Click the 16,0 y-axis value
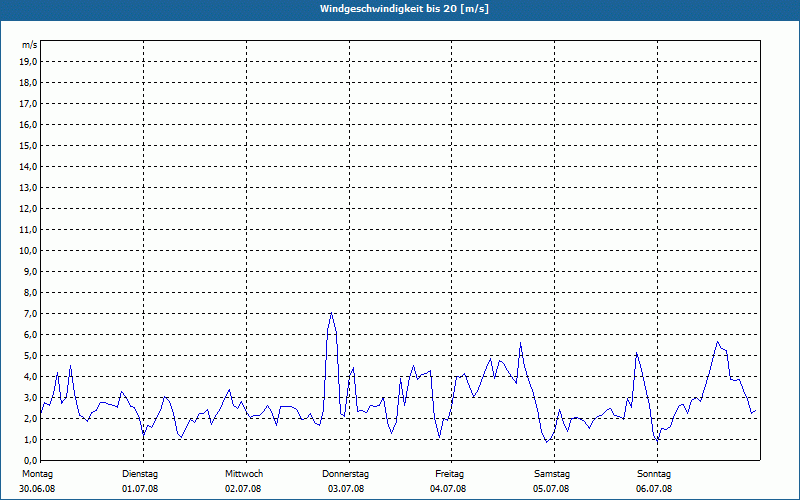Screen dimensions: 800x500 point(28,124)
